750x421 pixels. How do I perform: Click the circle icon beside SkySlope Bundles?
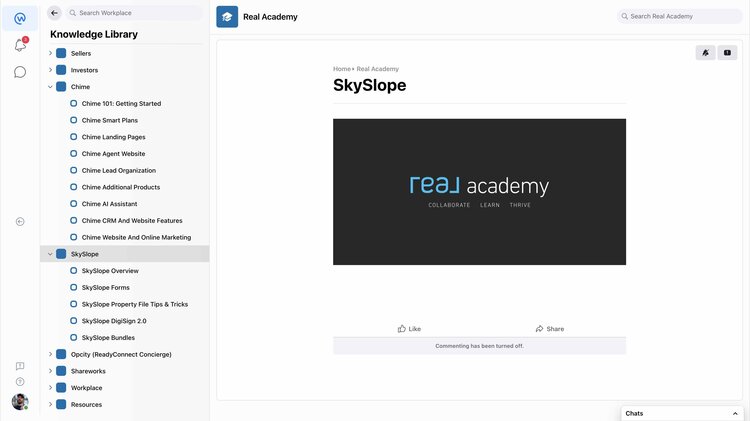[74, 338]
